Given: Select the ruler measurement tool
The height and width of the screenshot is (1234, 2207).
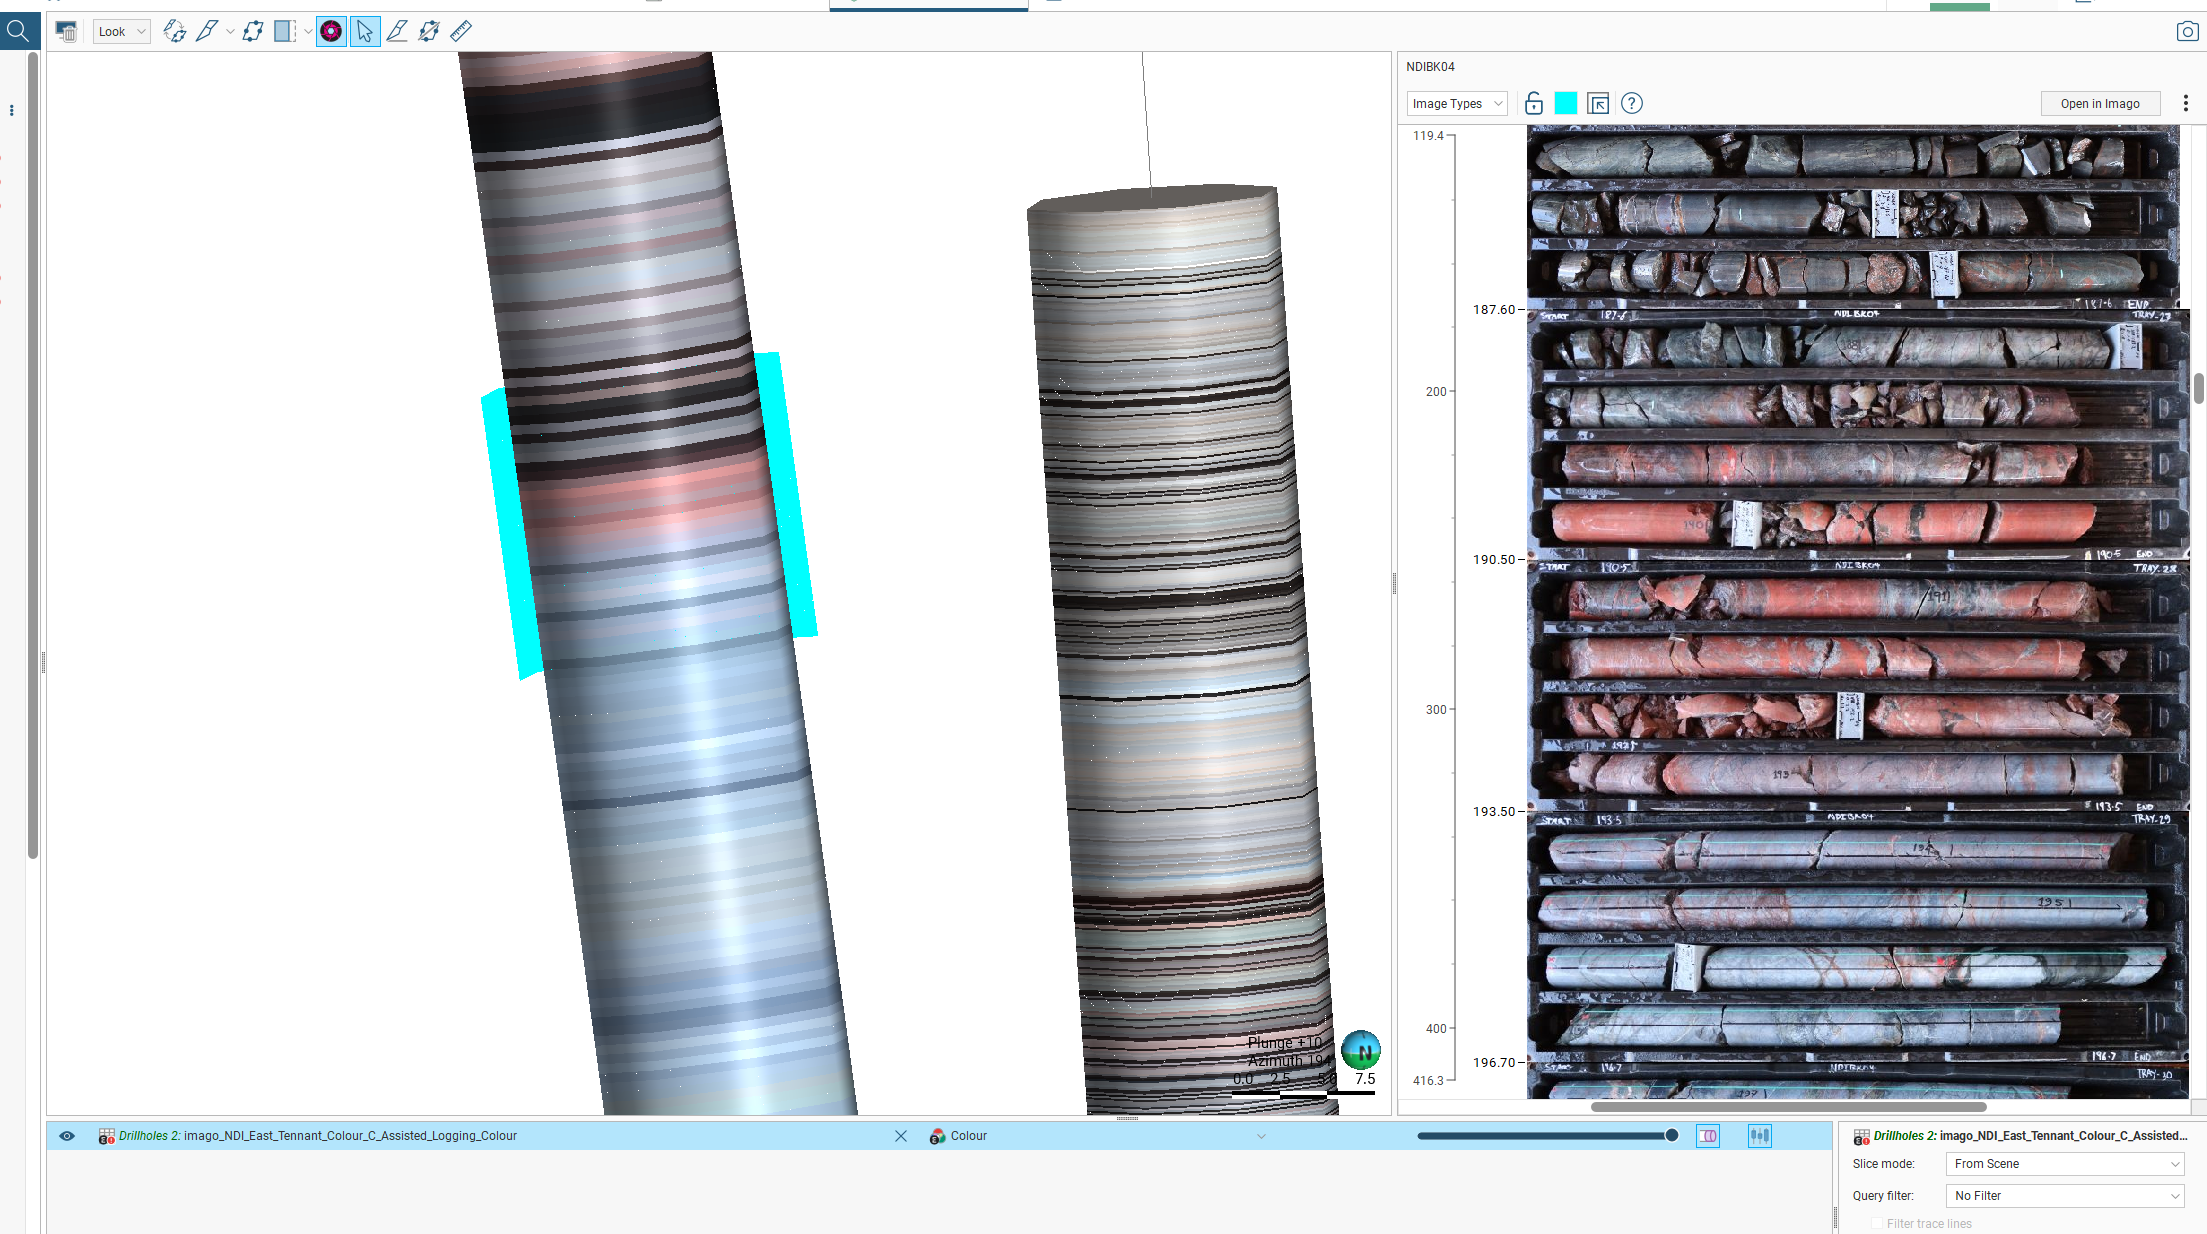Looking at the screenshot, I should pos(461,32).
